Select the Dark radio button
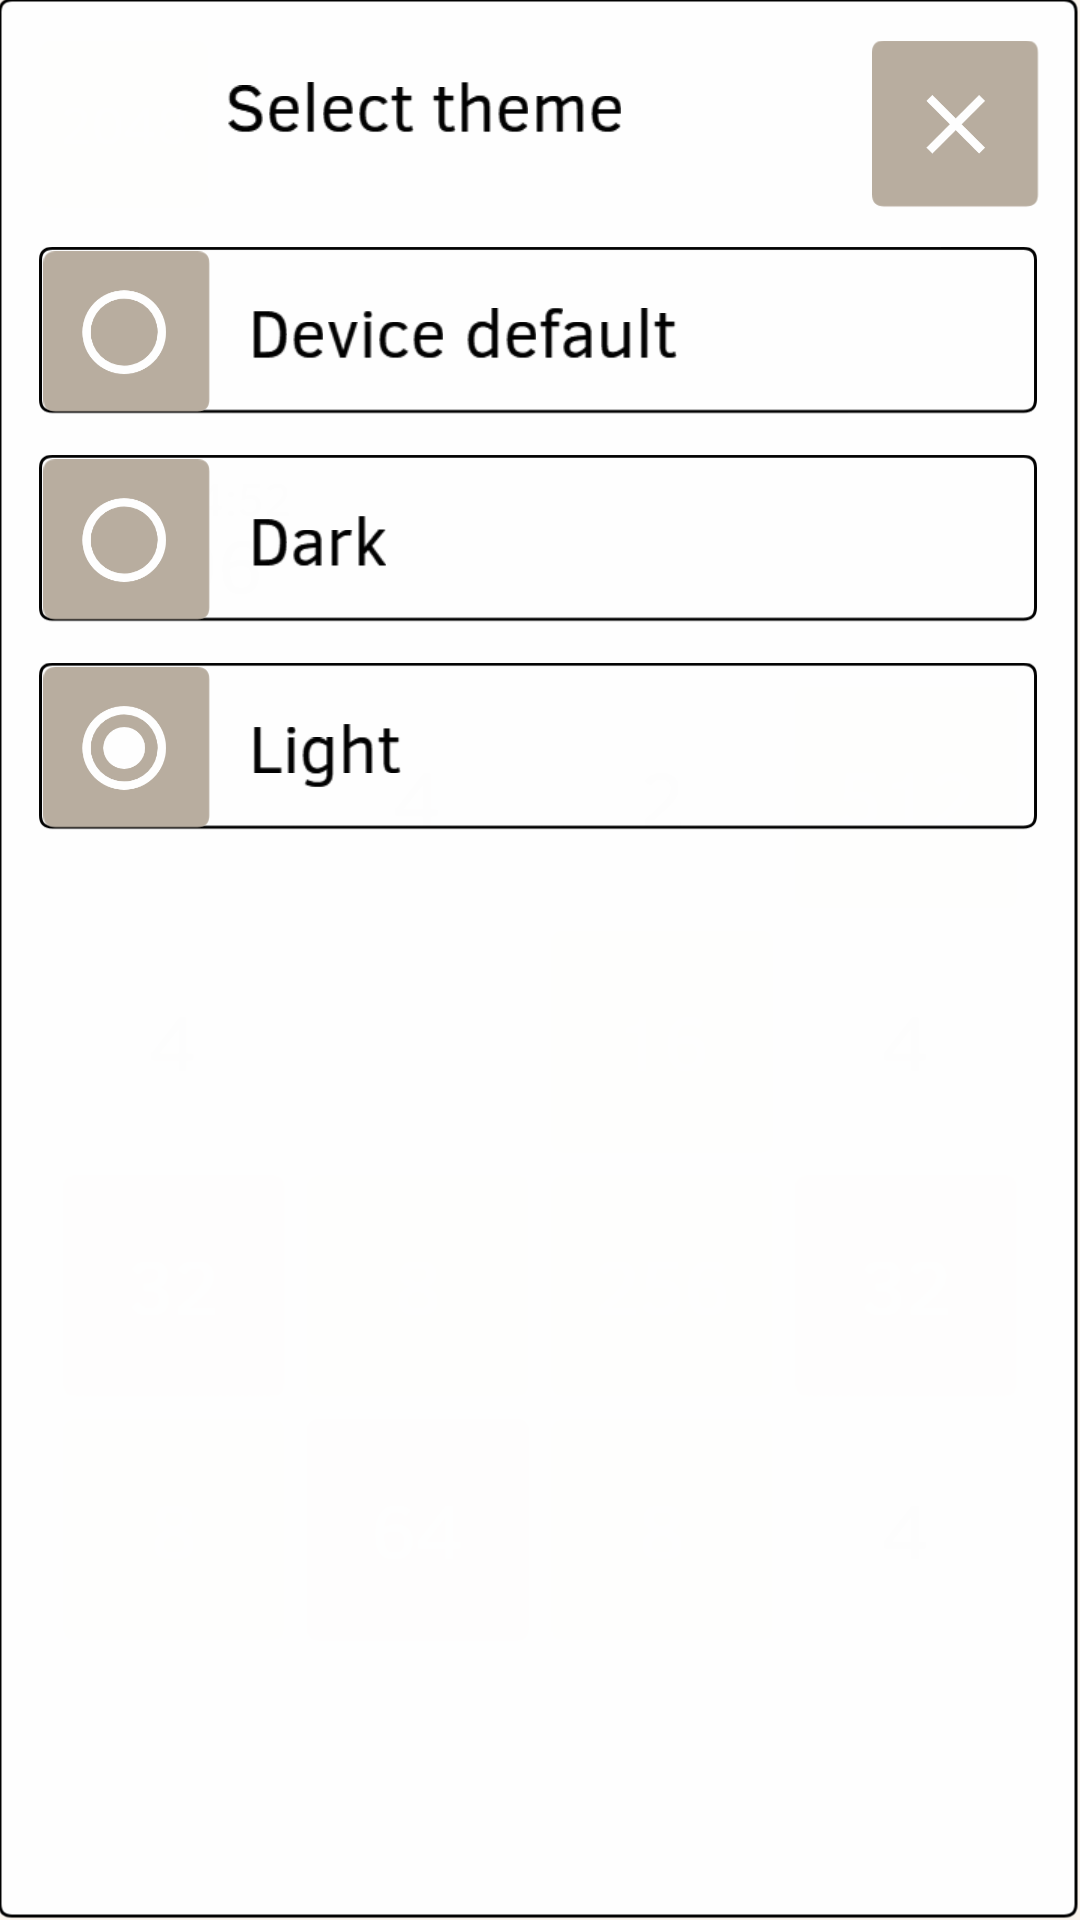This screenshot has height=1920, width=1080. 124,540
